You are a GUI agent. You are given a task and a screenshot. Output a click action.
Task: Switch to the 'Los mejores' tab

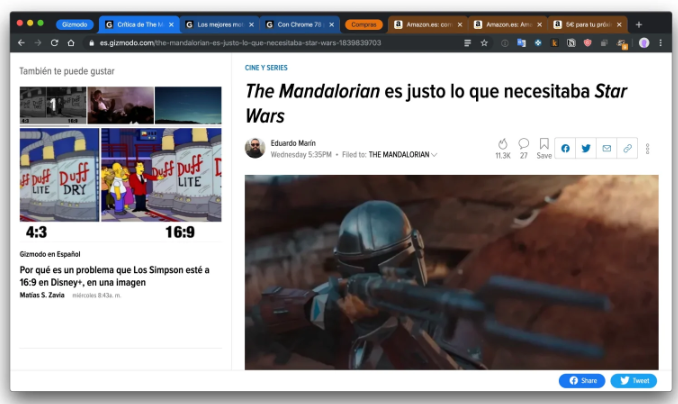click(x=218, y=24)
